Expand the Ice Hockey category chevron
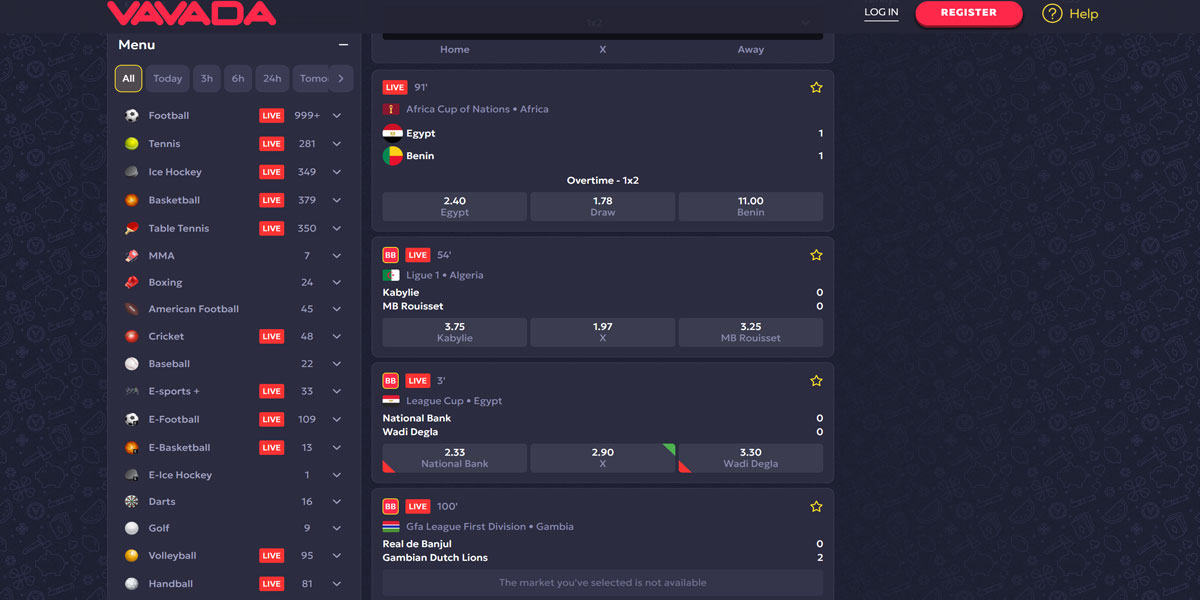Viewport: 1200px width, 600px height. [x=337, y=171]
